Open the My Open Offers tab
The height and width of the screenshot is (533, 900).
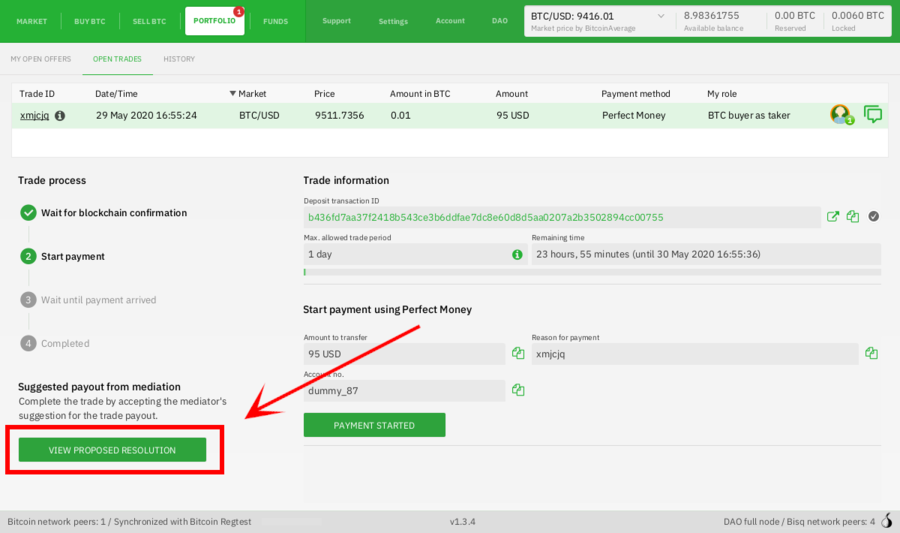[x=41, y=59]
